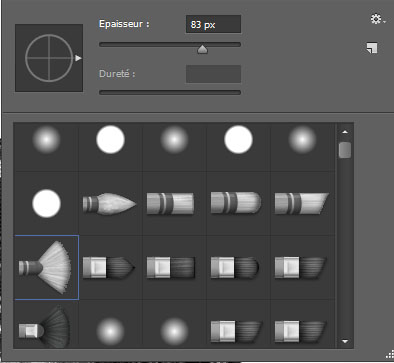Click the arrow handle on the brush angle circle
The width and height of the screenshot is (394, 363).
click(x=78, y=58)
